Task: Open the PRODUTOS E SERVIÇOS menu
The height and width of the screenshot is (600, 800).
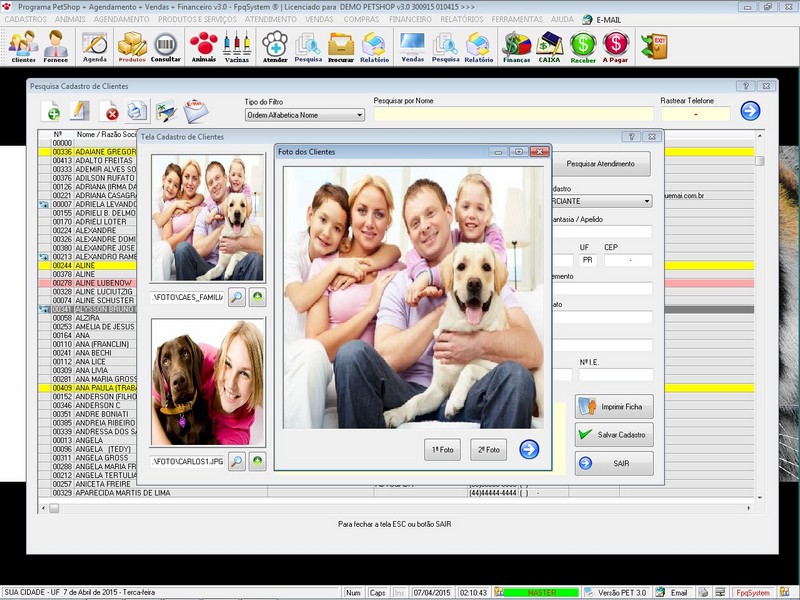Action: [x=197, y=19]
